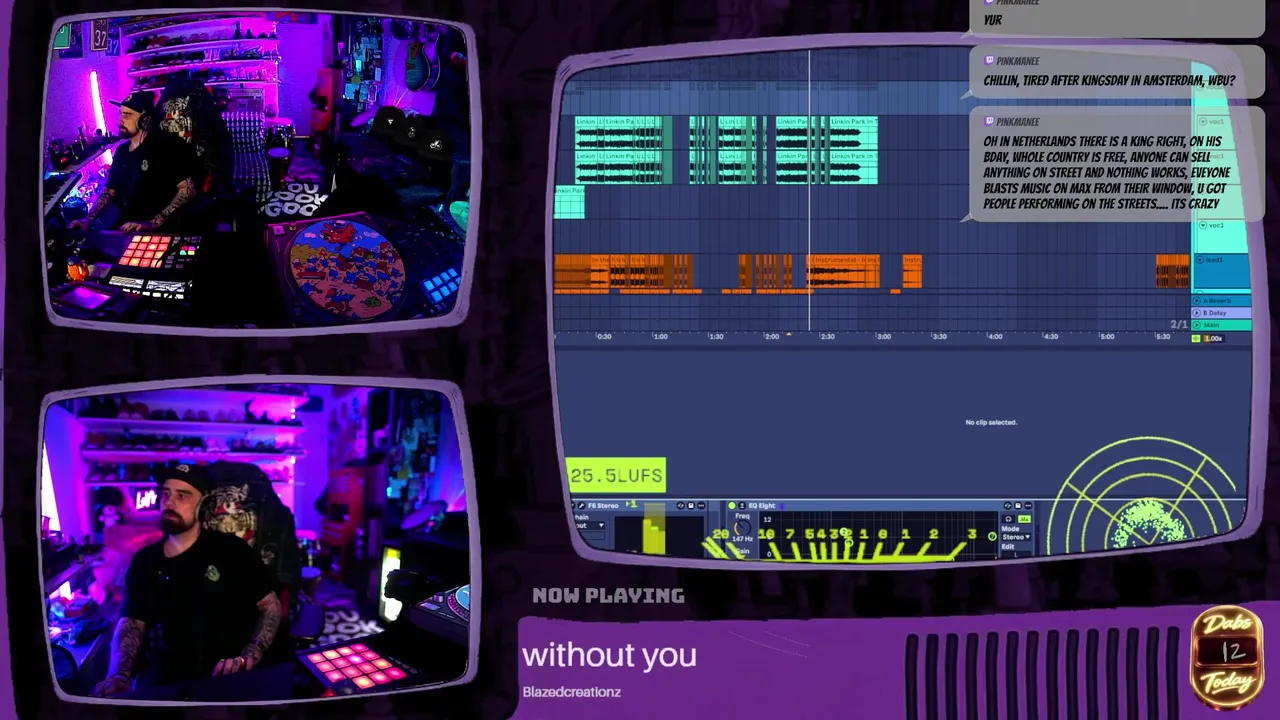Click the 1:00 mark on the time ruler
Screen dimensions: 1280x720
(660, 336)
